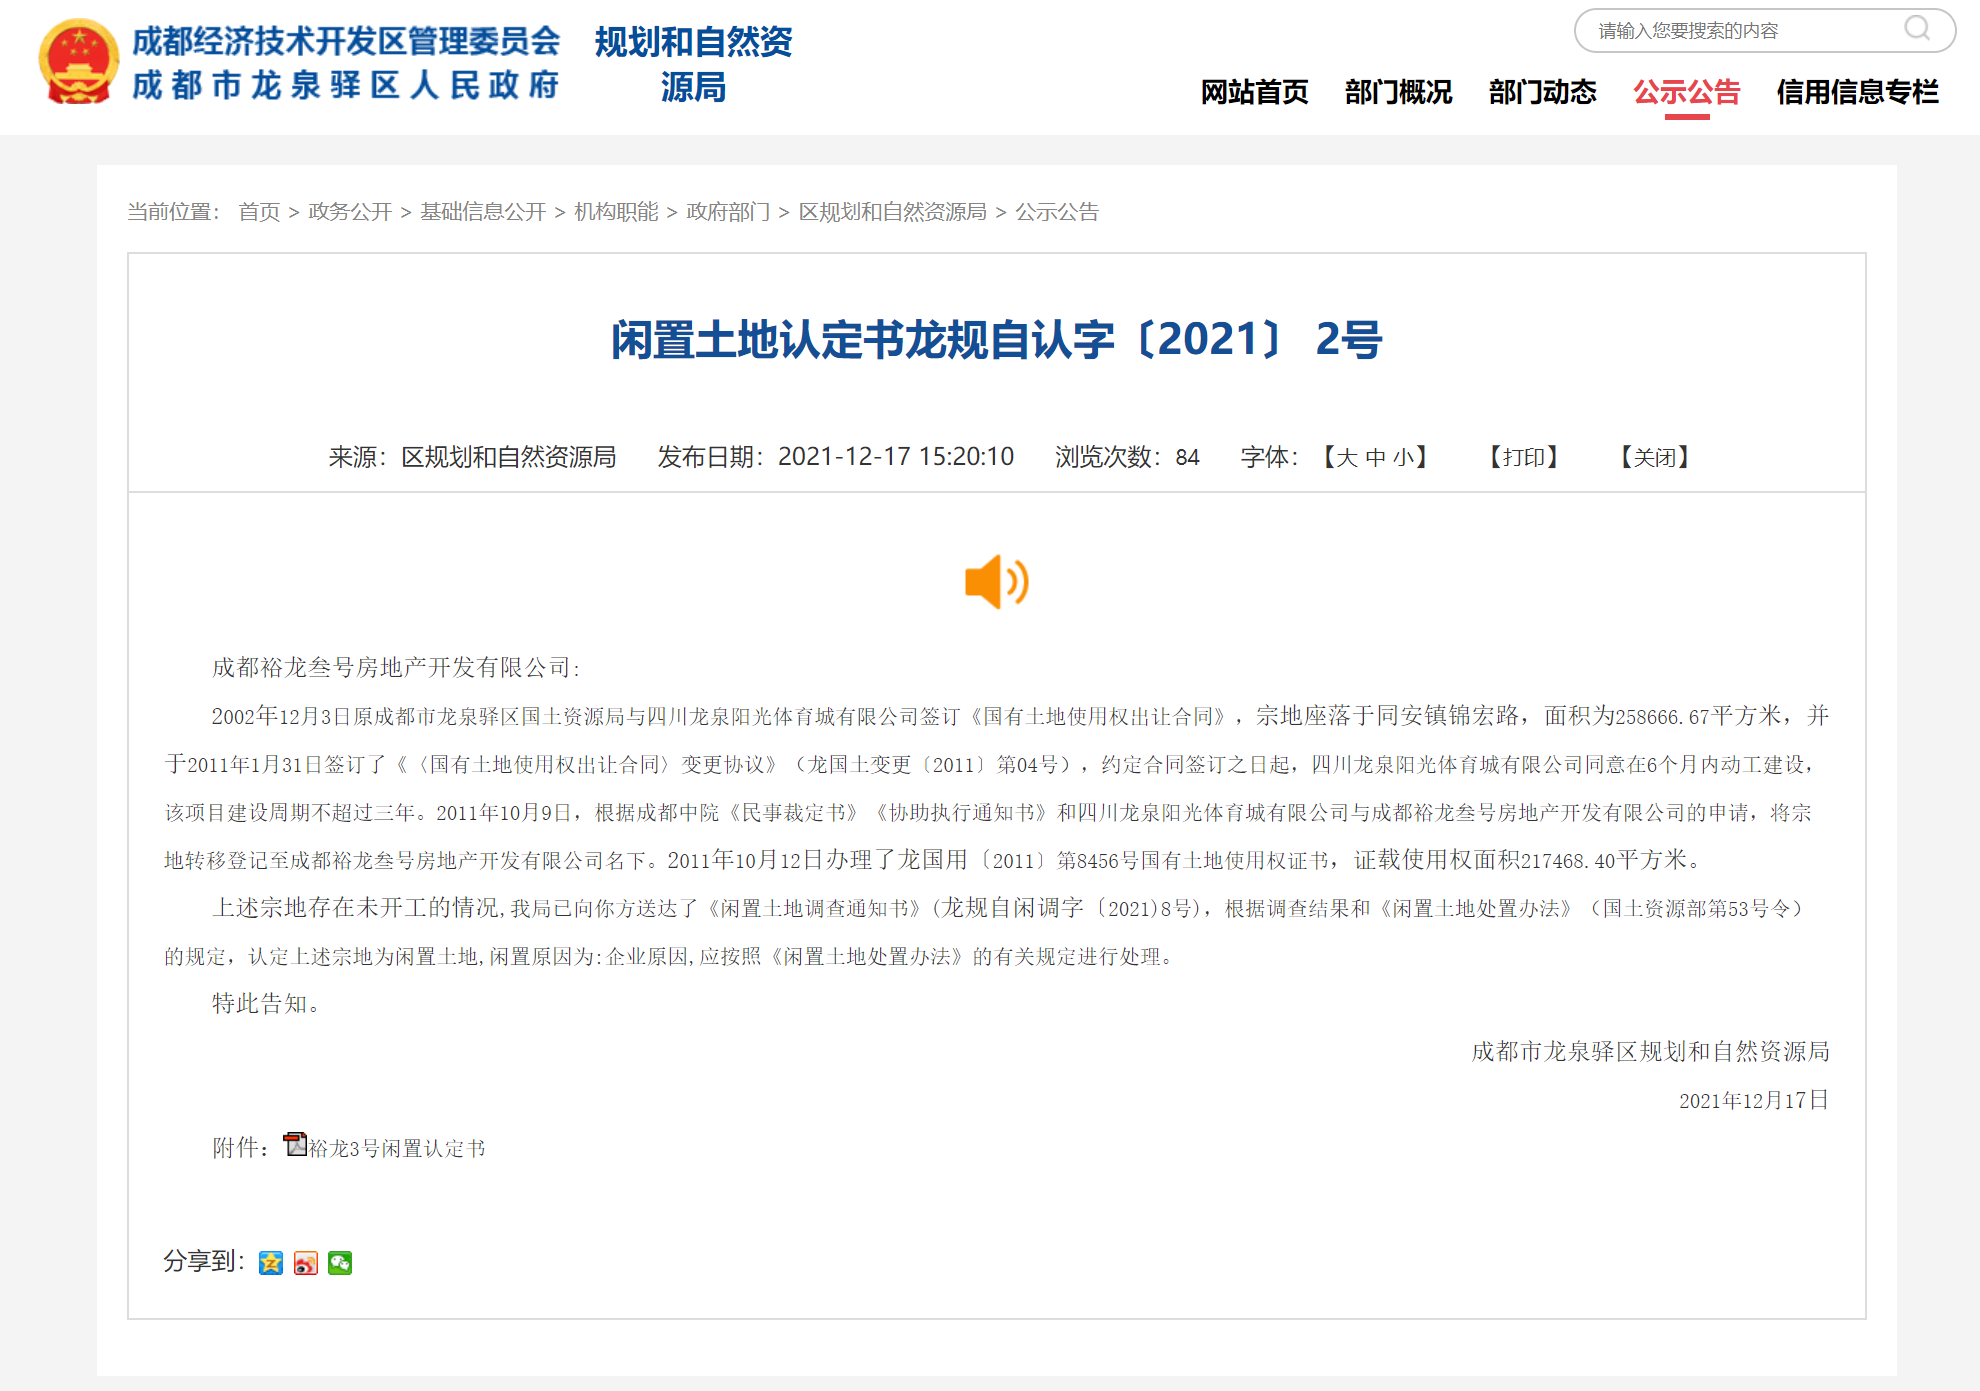
Task: Set font size to 小
Action: [1404, 458]
